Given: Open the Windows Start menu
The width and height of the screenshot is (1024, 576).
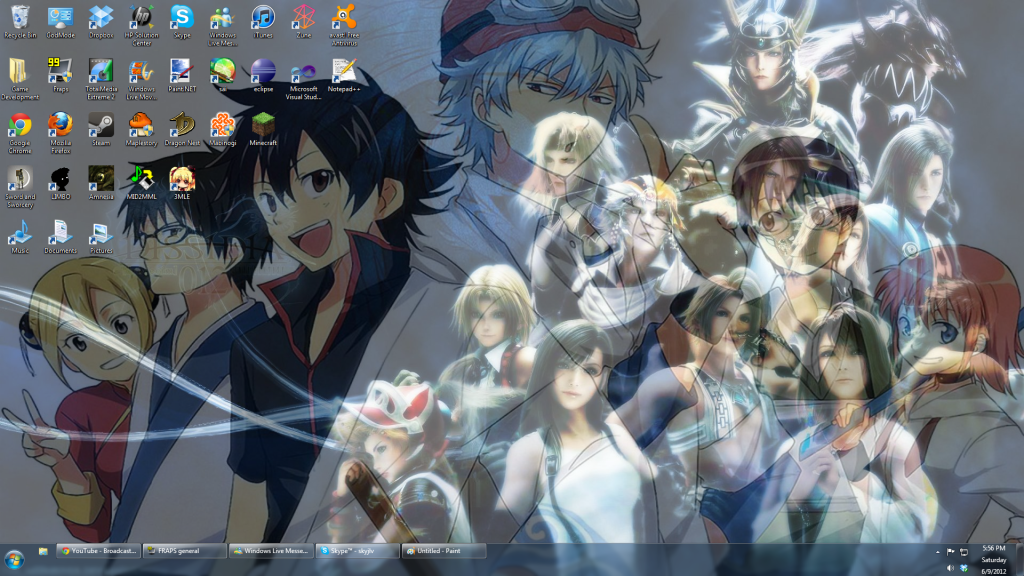Looking at the screenshot, I should click(x=14, y=560).
